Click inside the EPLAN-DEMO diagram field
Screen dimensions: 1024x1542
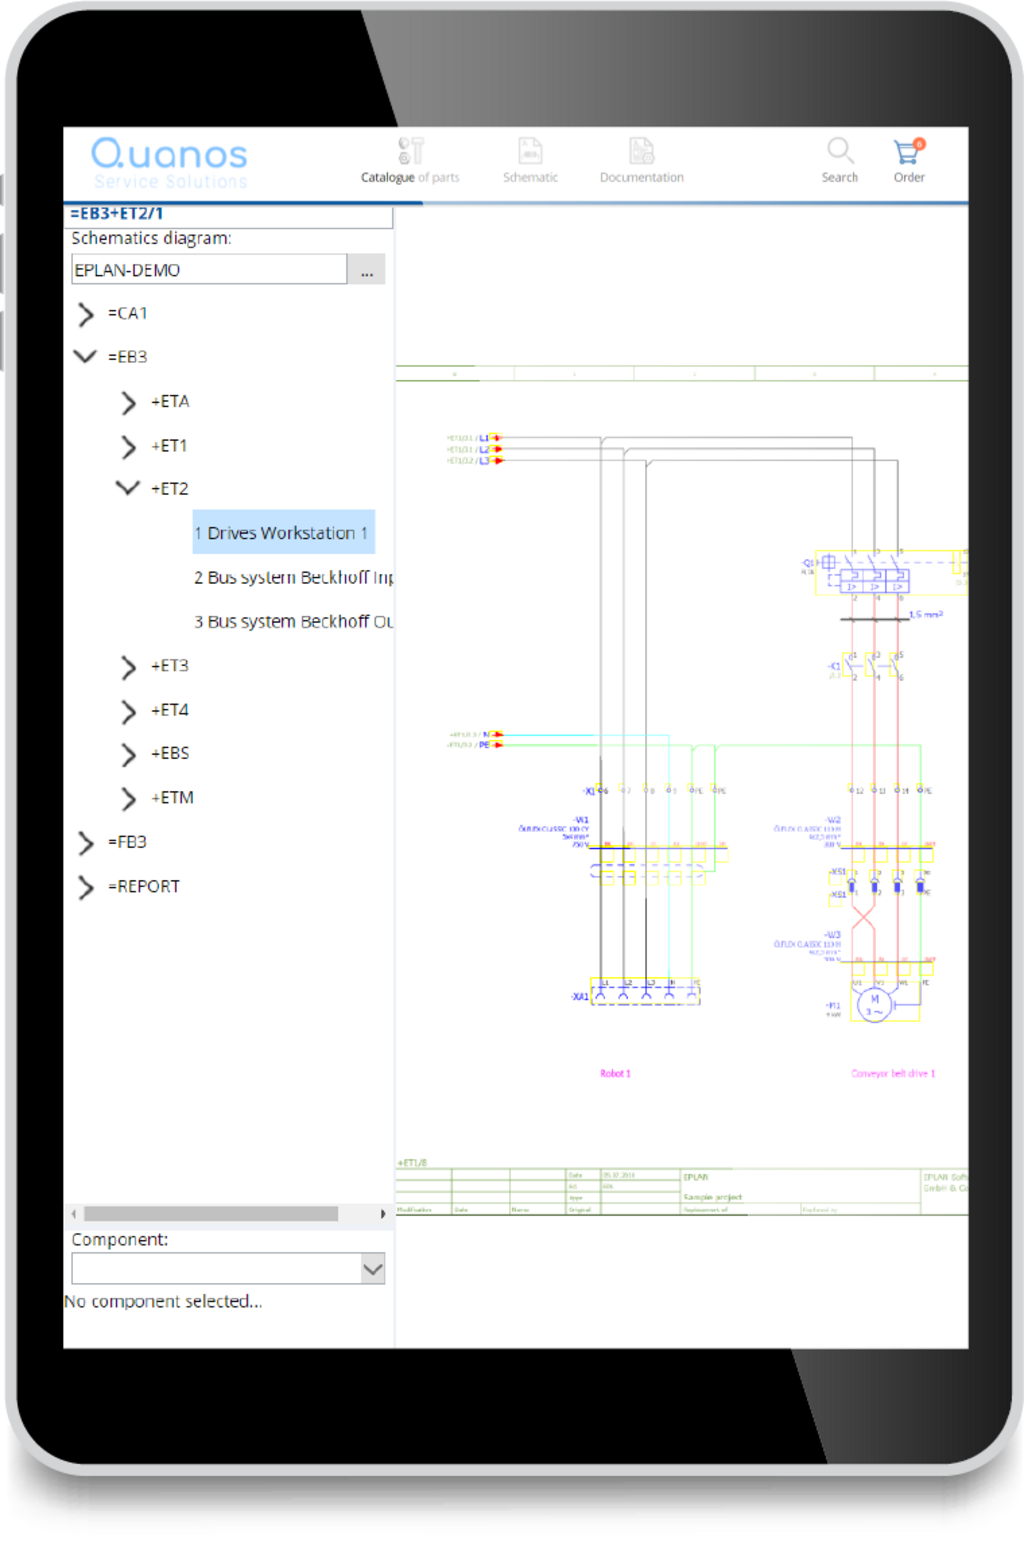(210, 268)
